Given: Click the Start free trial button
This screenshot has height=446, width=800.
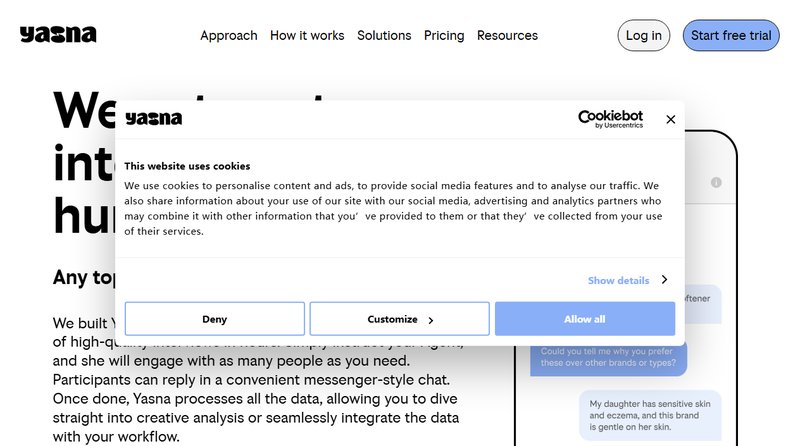Looking at the screenshot, I should pos(731,35).
